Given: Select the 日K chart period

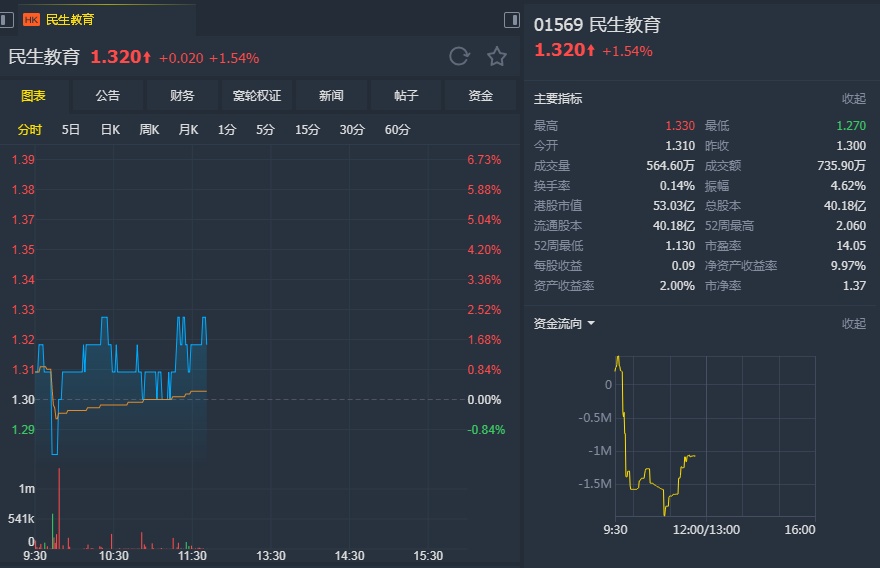Looking at the screenshot, I should coord(110,129).
